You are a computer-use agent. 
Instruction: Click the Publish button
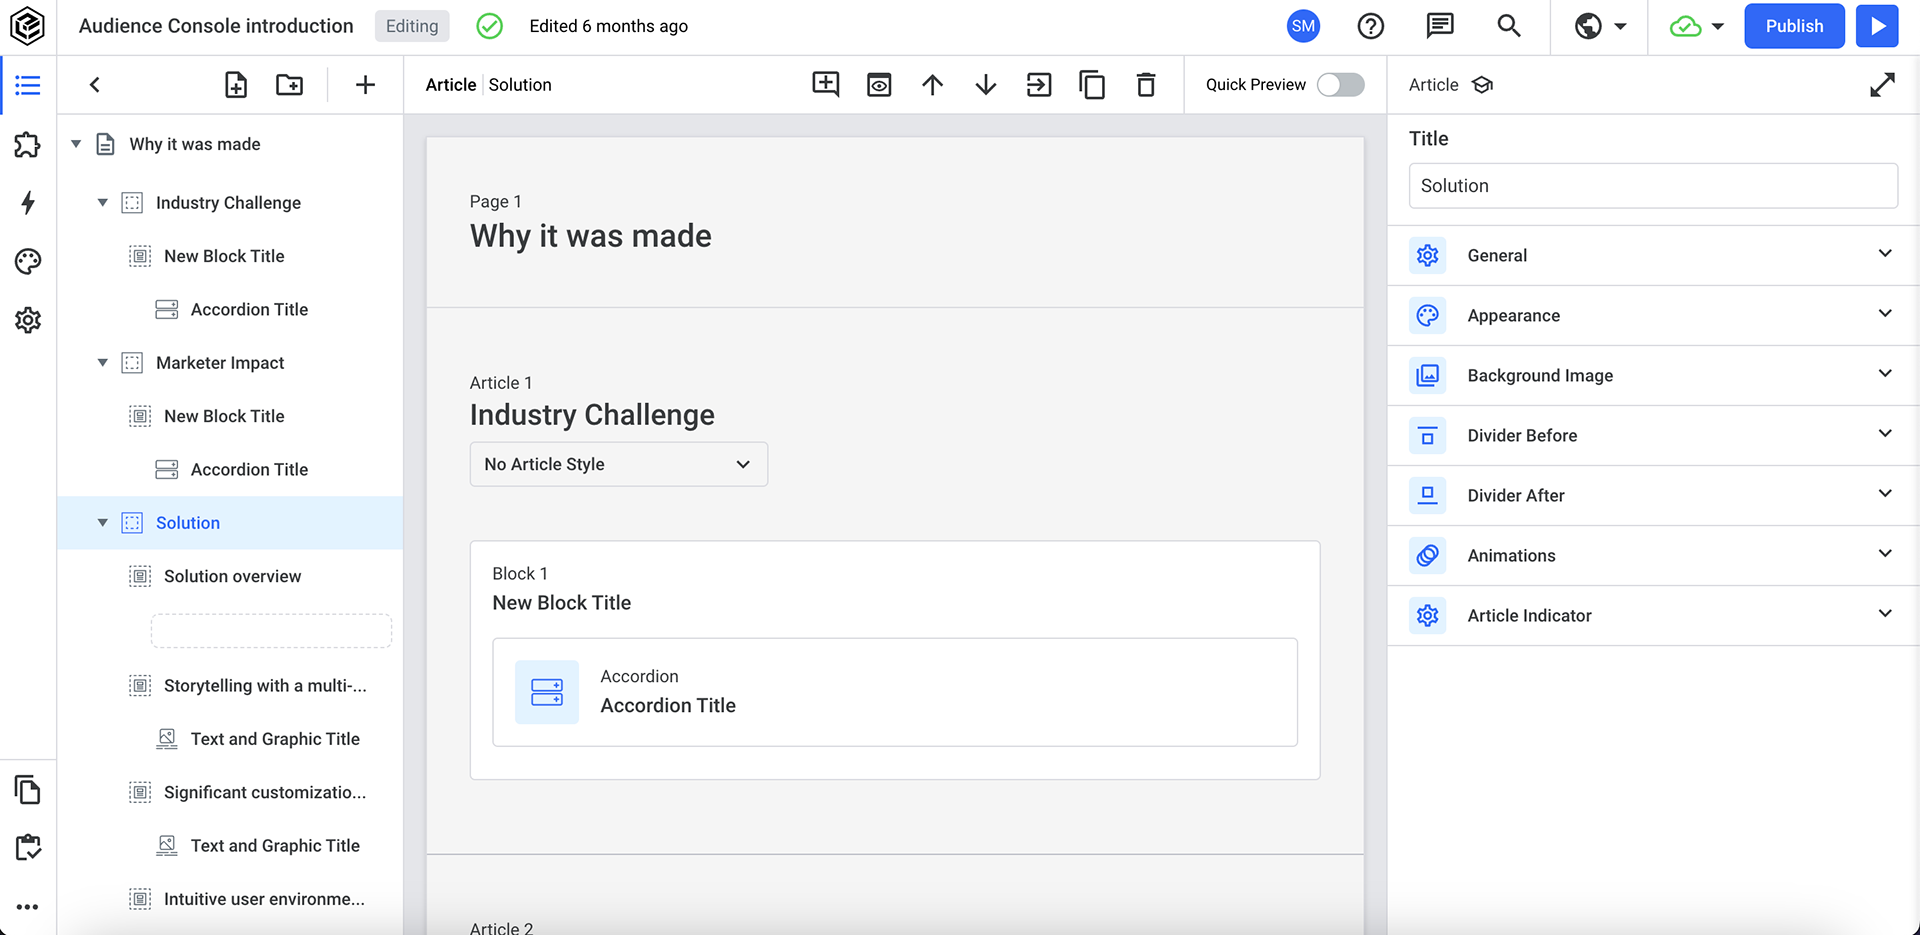click(x=1794, y=26)
